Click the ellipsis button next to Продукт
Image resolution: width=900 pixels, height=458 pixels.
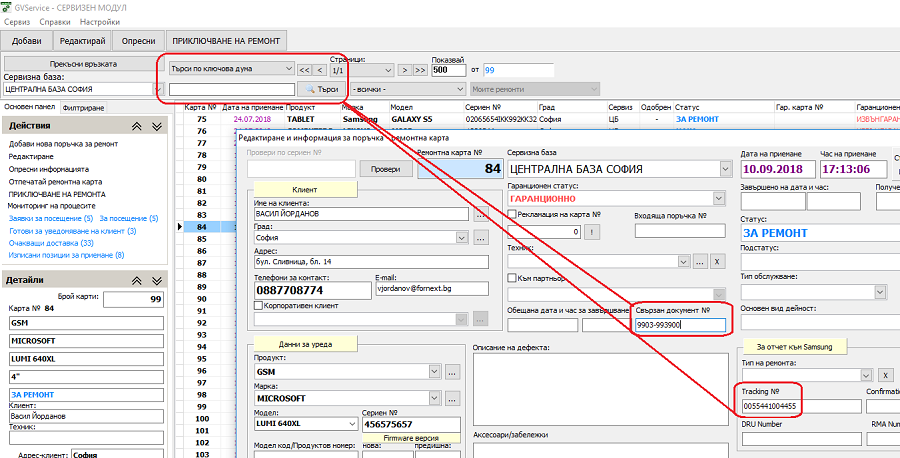tap(453, 372)
